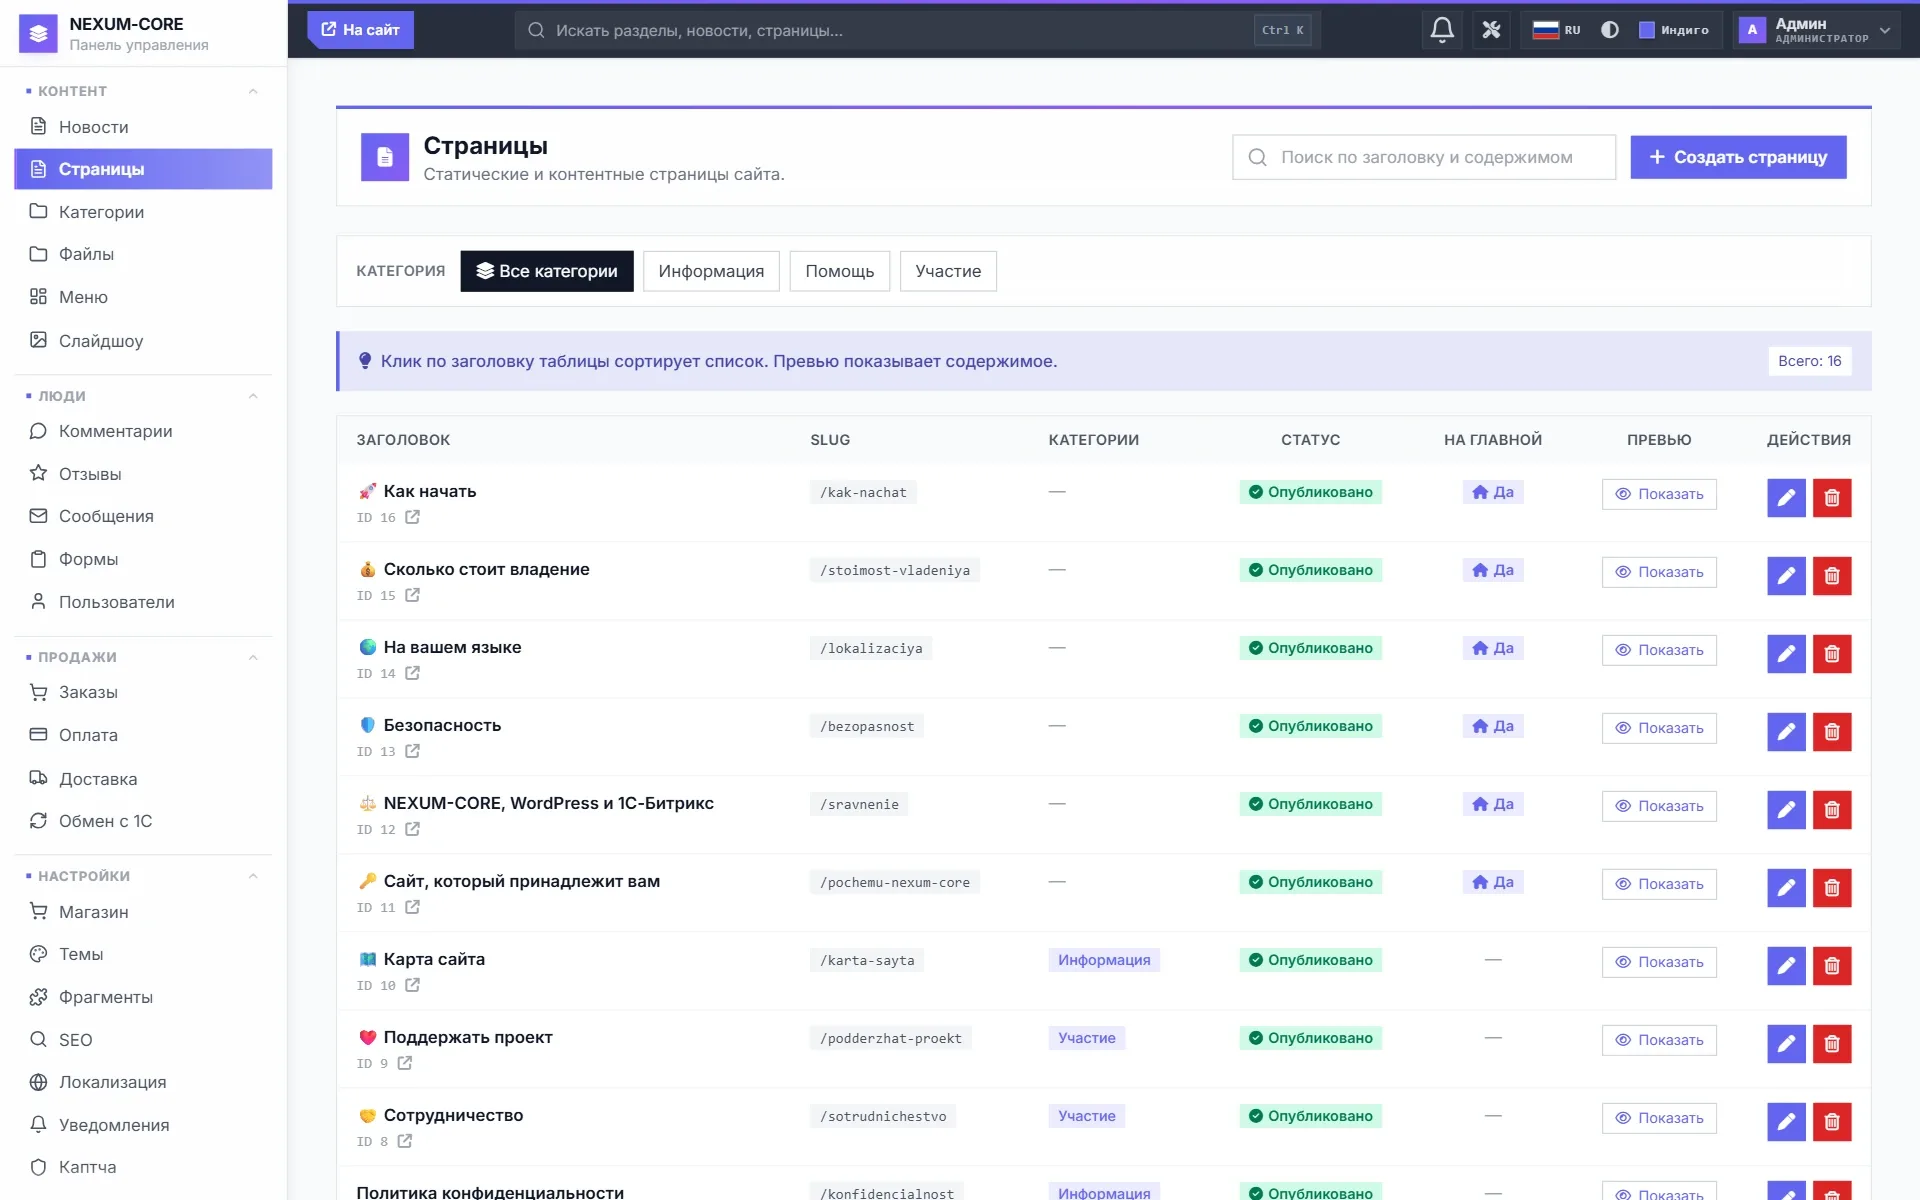Open the tools wrench icon in top bar
This screenshot has height=1200, width=1920.
pyautogui.click(x=1491, y=30)
